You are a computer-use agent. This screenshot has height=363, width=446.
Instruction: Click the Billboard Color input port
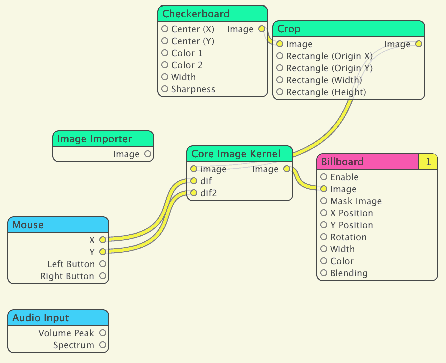pos(324,261)
